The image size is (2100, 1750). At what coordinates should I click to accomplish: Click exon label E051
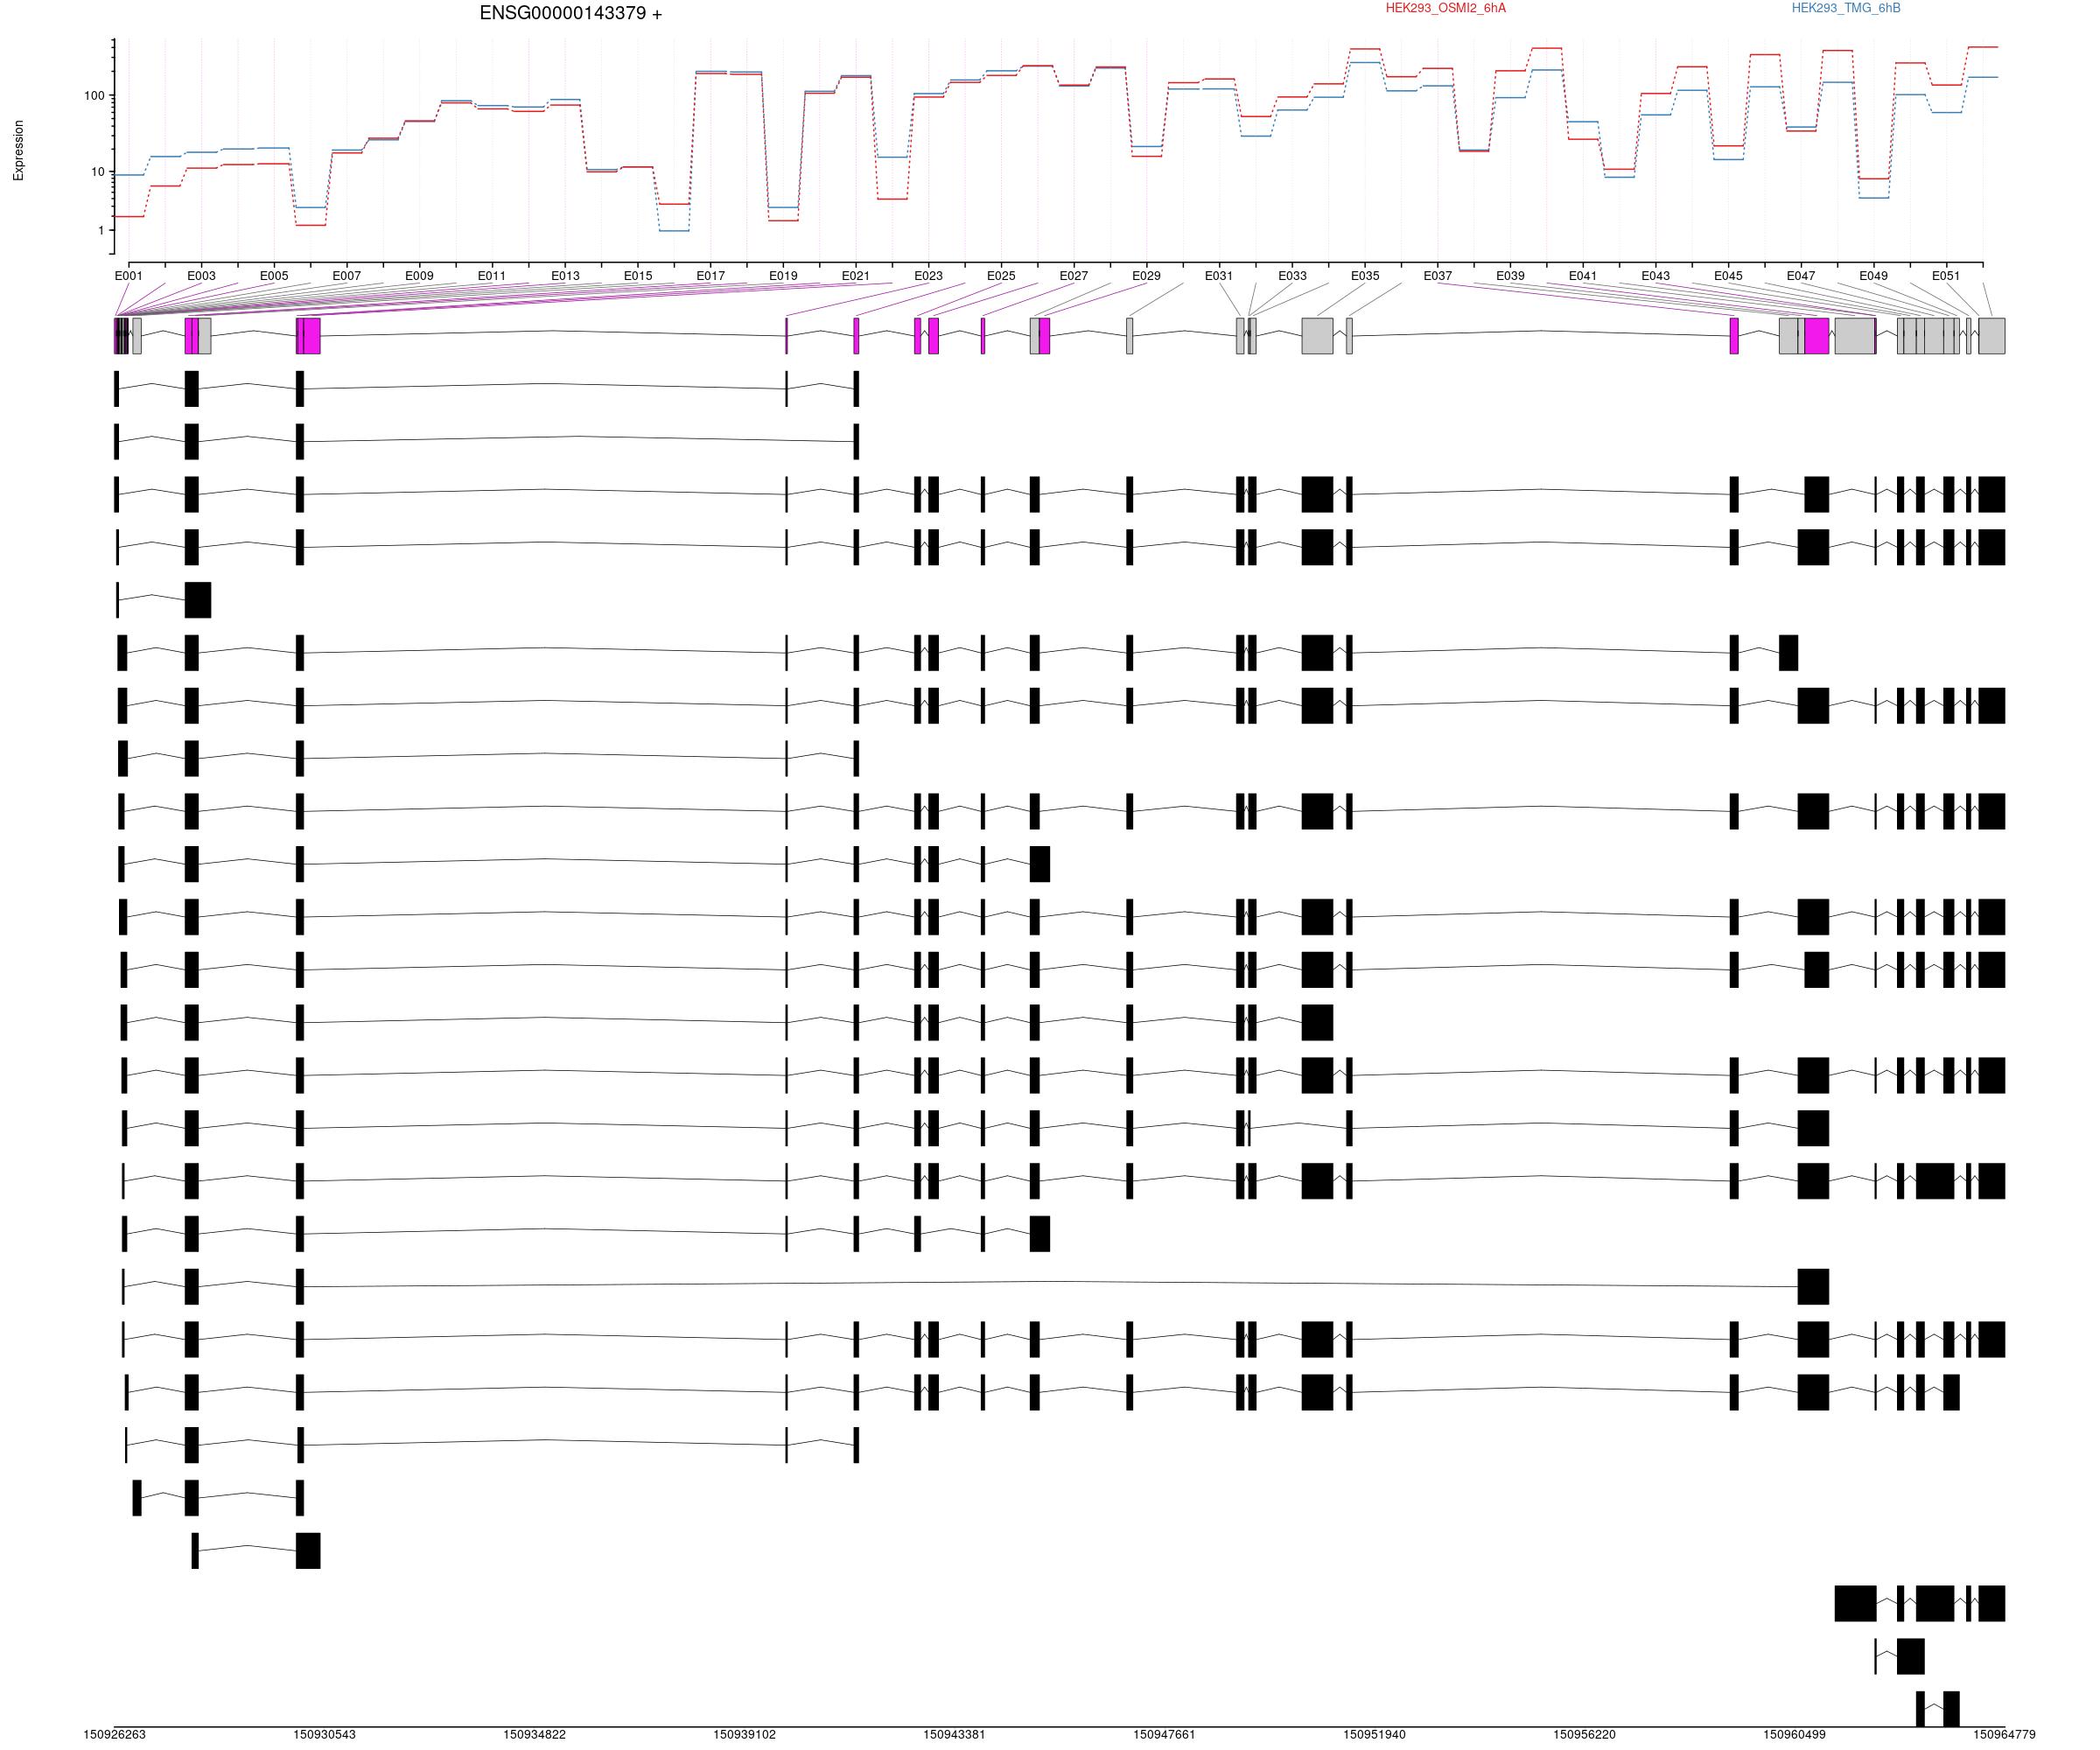(x=1945, y=276)
